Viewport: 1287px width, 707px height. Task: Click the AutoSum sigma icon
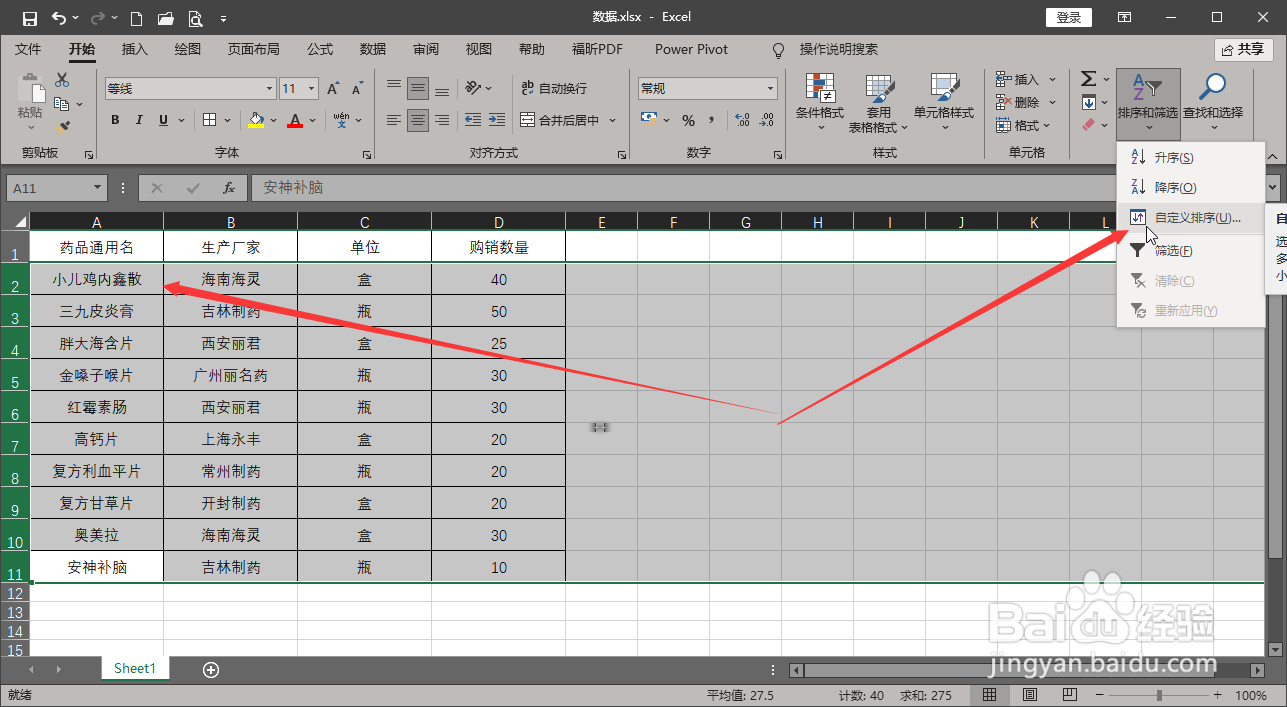1089,79
